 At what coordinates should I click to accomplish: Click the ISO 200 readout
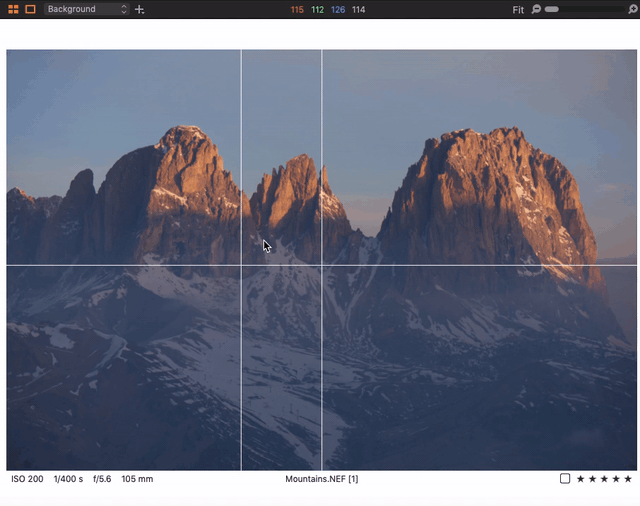27,479
